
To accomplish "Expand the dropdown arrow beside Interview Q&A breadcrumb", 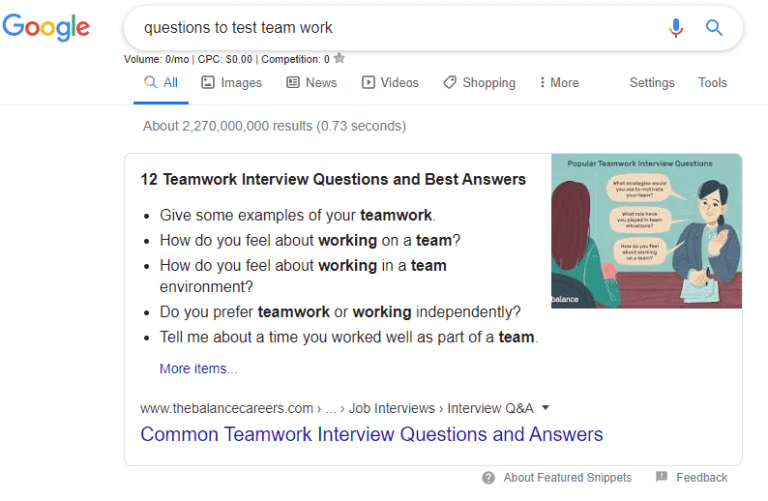I will [x=545, y=408].
